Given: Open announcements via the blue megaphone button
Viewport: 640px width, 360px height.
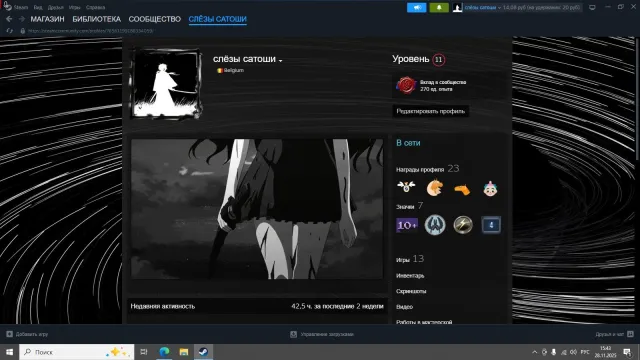Looking at the screenshot, I should (416, 7).
